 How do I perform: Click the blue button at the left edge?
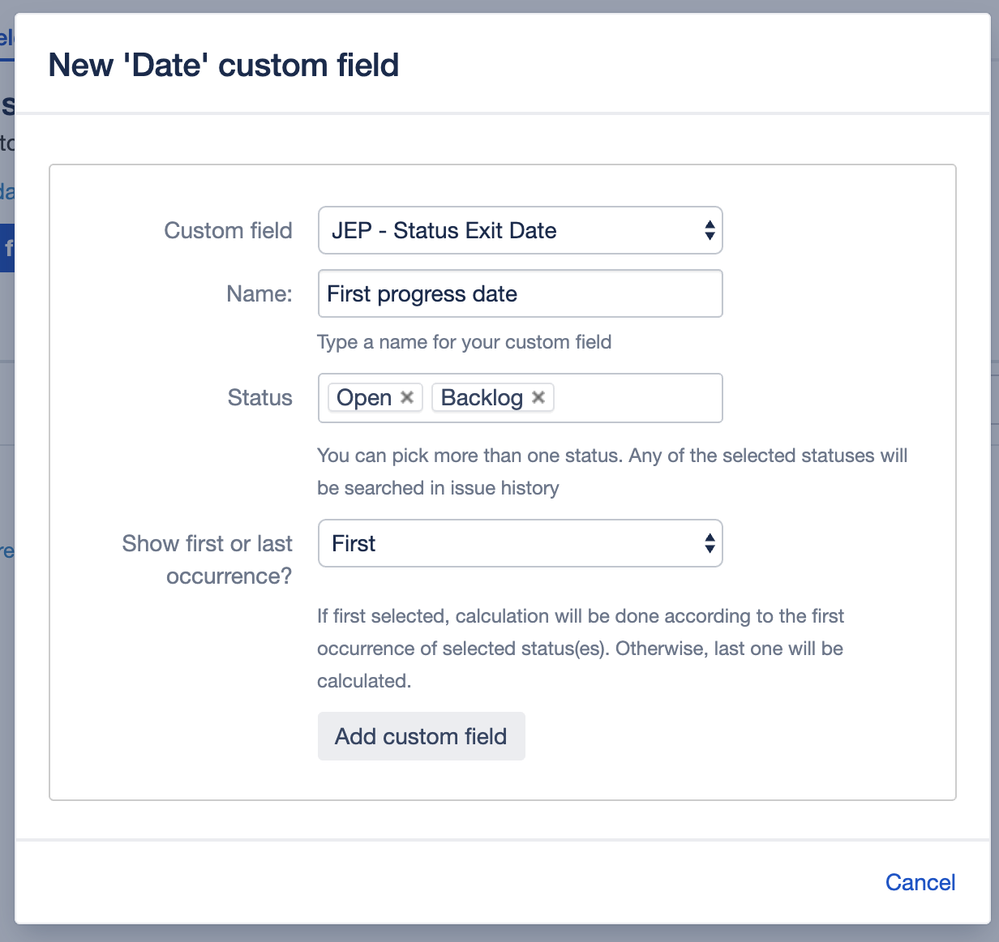pos(7,248)
